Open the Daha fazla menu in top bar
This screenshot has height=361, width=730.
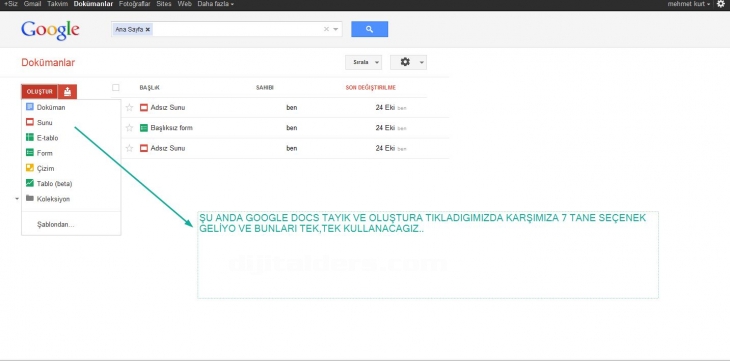click(x=216, y=4)
